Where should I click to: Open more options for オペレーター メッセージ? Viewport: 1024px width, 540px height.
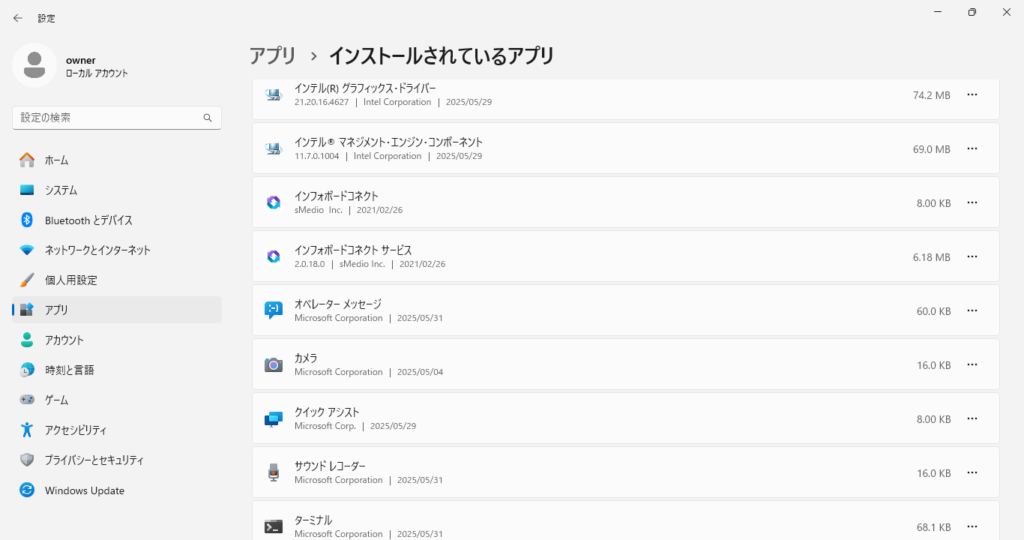pyautogui.click(x=972, y=311)
